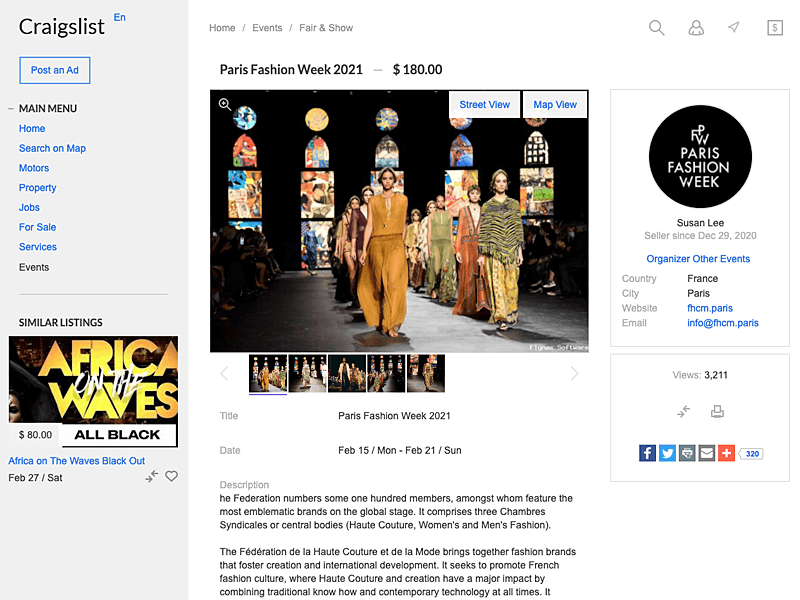Click the $ 80.00 price tag
Viewport: 800px width, 600px height.
(x=35, y=435)
